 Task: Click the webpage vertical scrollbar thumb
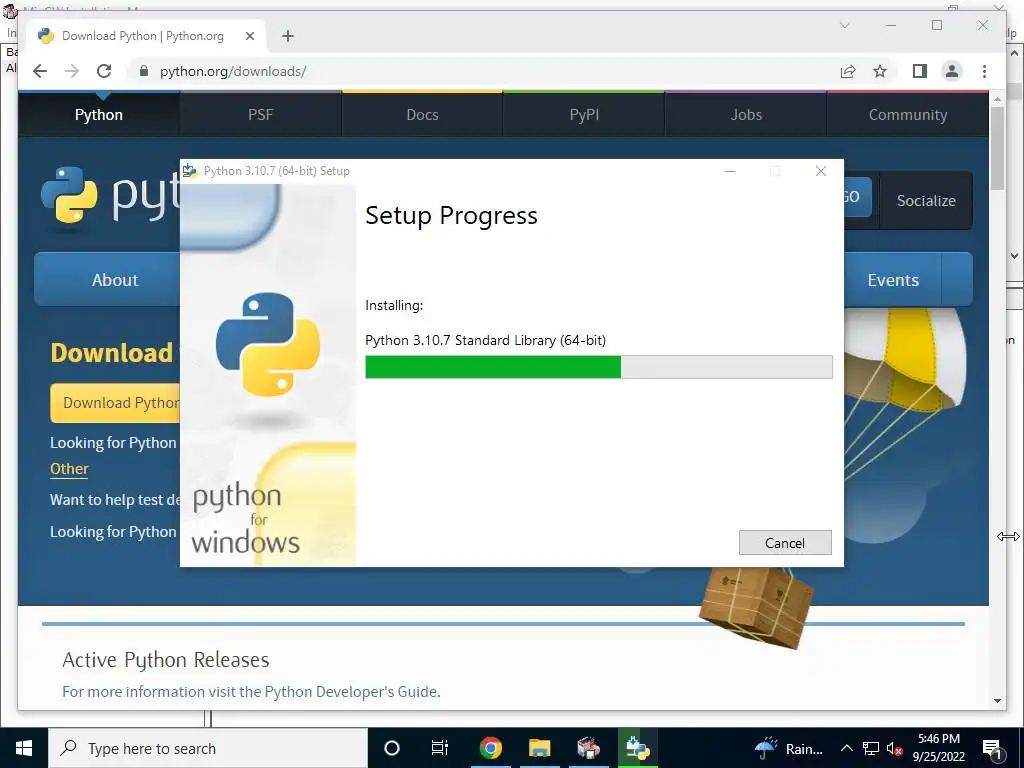point(997,148)
